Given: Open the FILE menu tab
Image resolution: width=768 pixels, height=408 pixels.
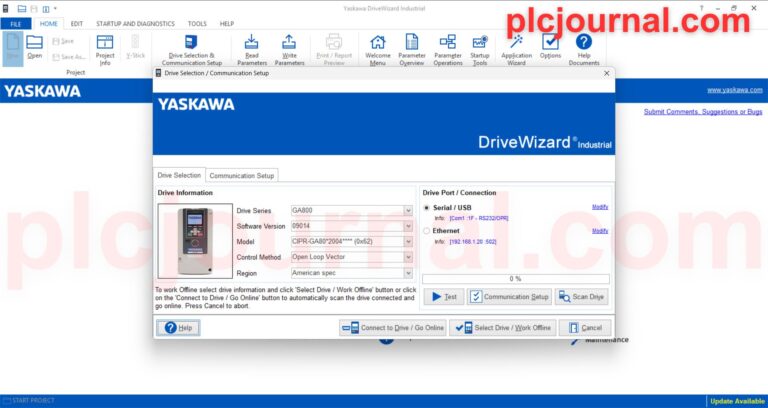Looking at the screenshot, I should 16,24.
